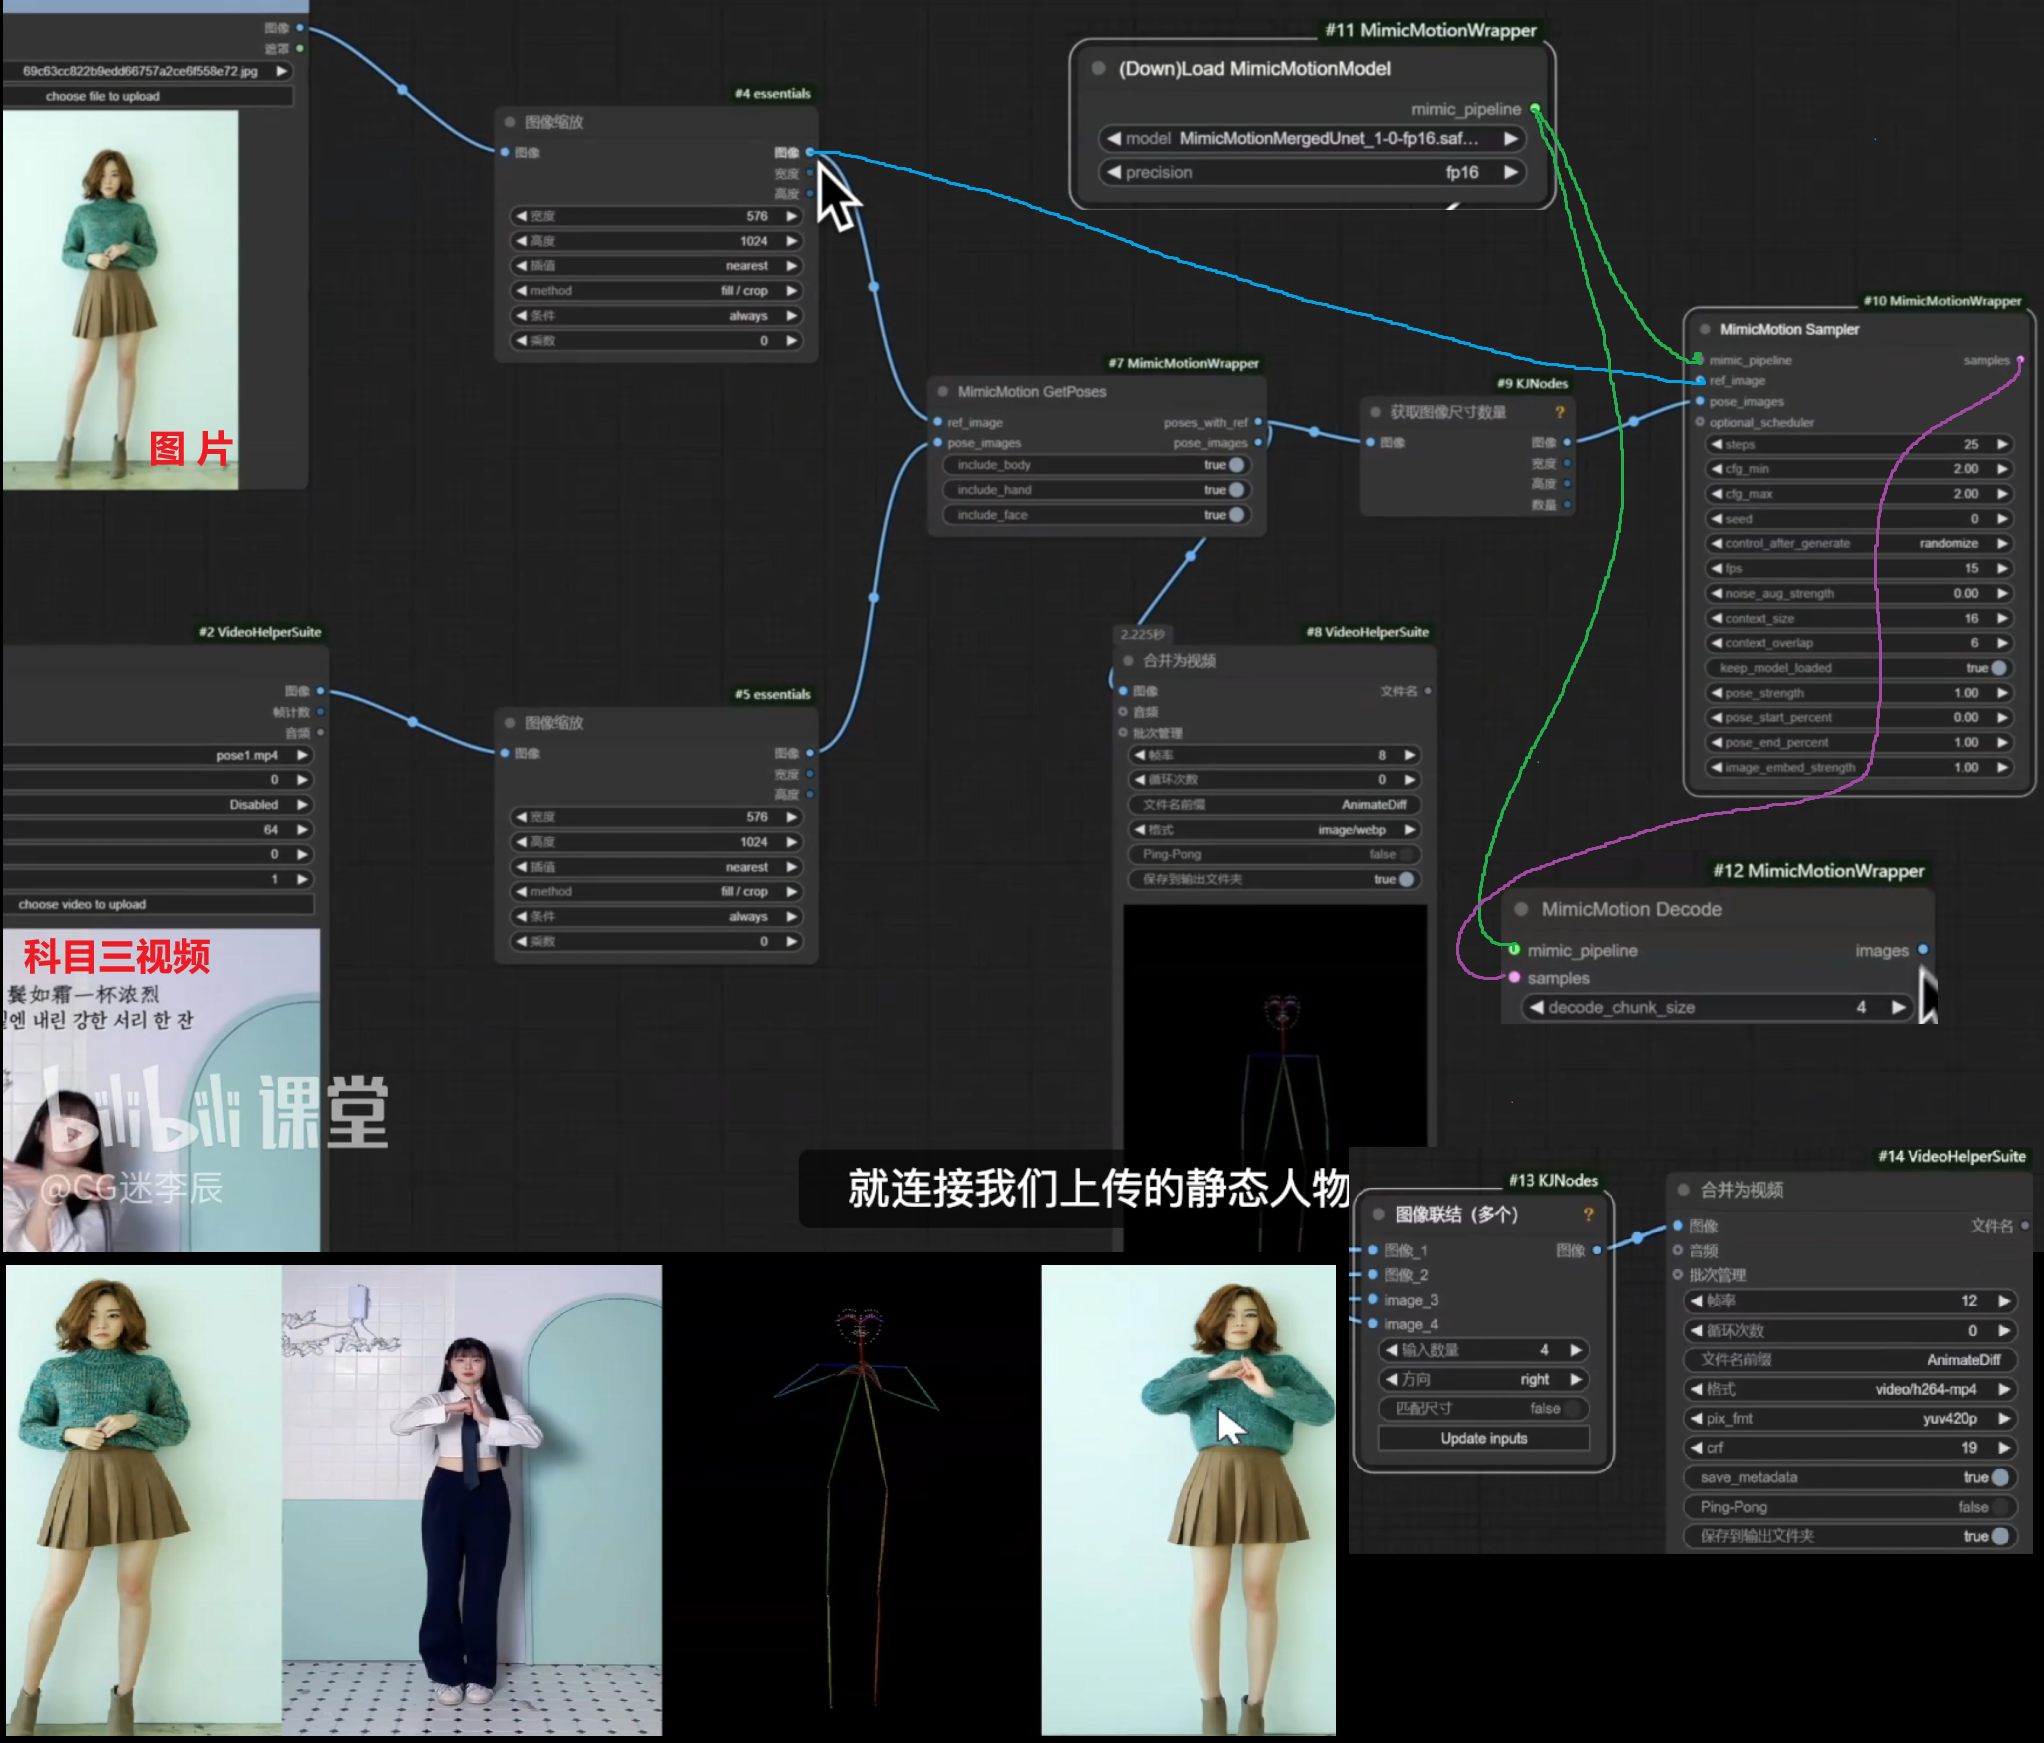The image size is (2044, 1743).
Task: Click the uploaded woman image preview
Action: click(x=121, y=300)
